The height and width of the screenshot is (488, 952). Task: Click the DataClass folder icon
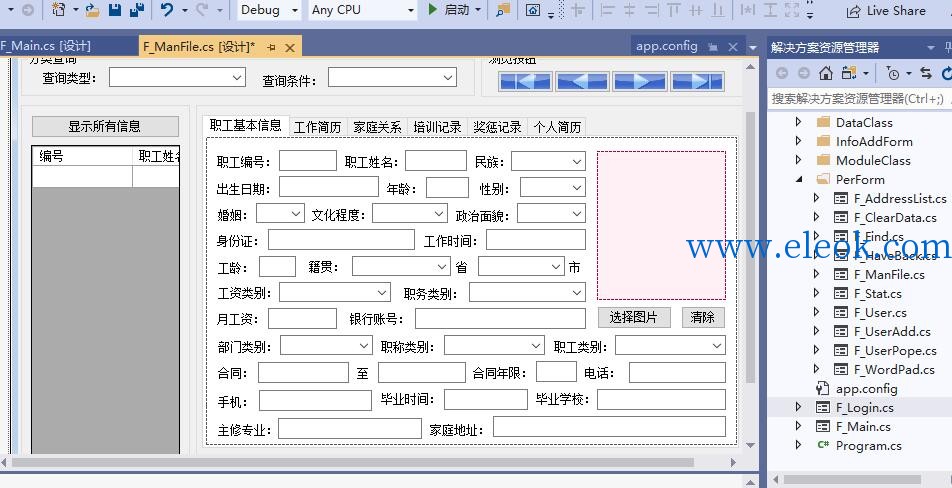pyautogui.click(x=823, y=122)
